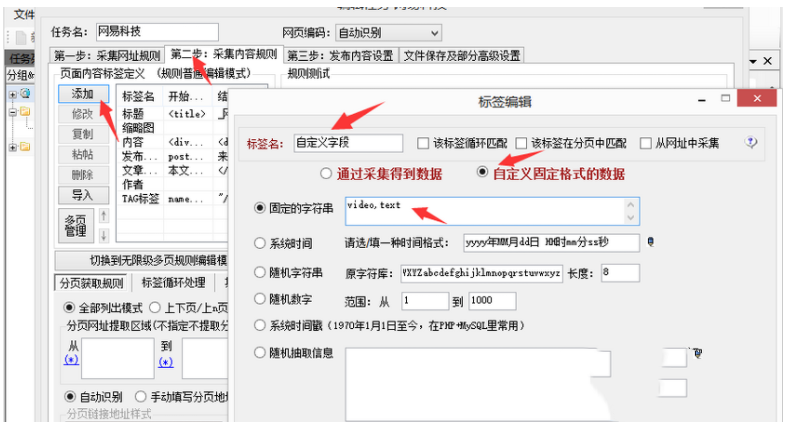This screenshot has width=786, height=422.
Task: Click the 添加 button
Action: pyautogui.click(x=82, y=93)
